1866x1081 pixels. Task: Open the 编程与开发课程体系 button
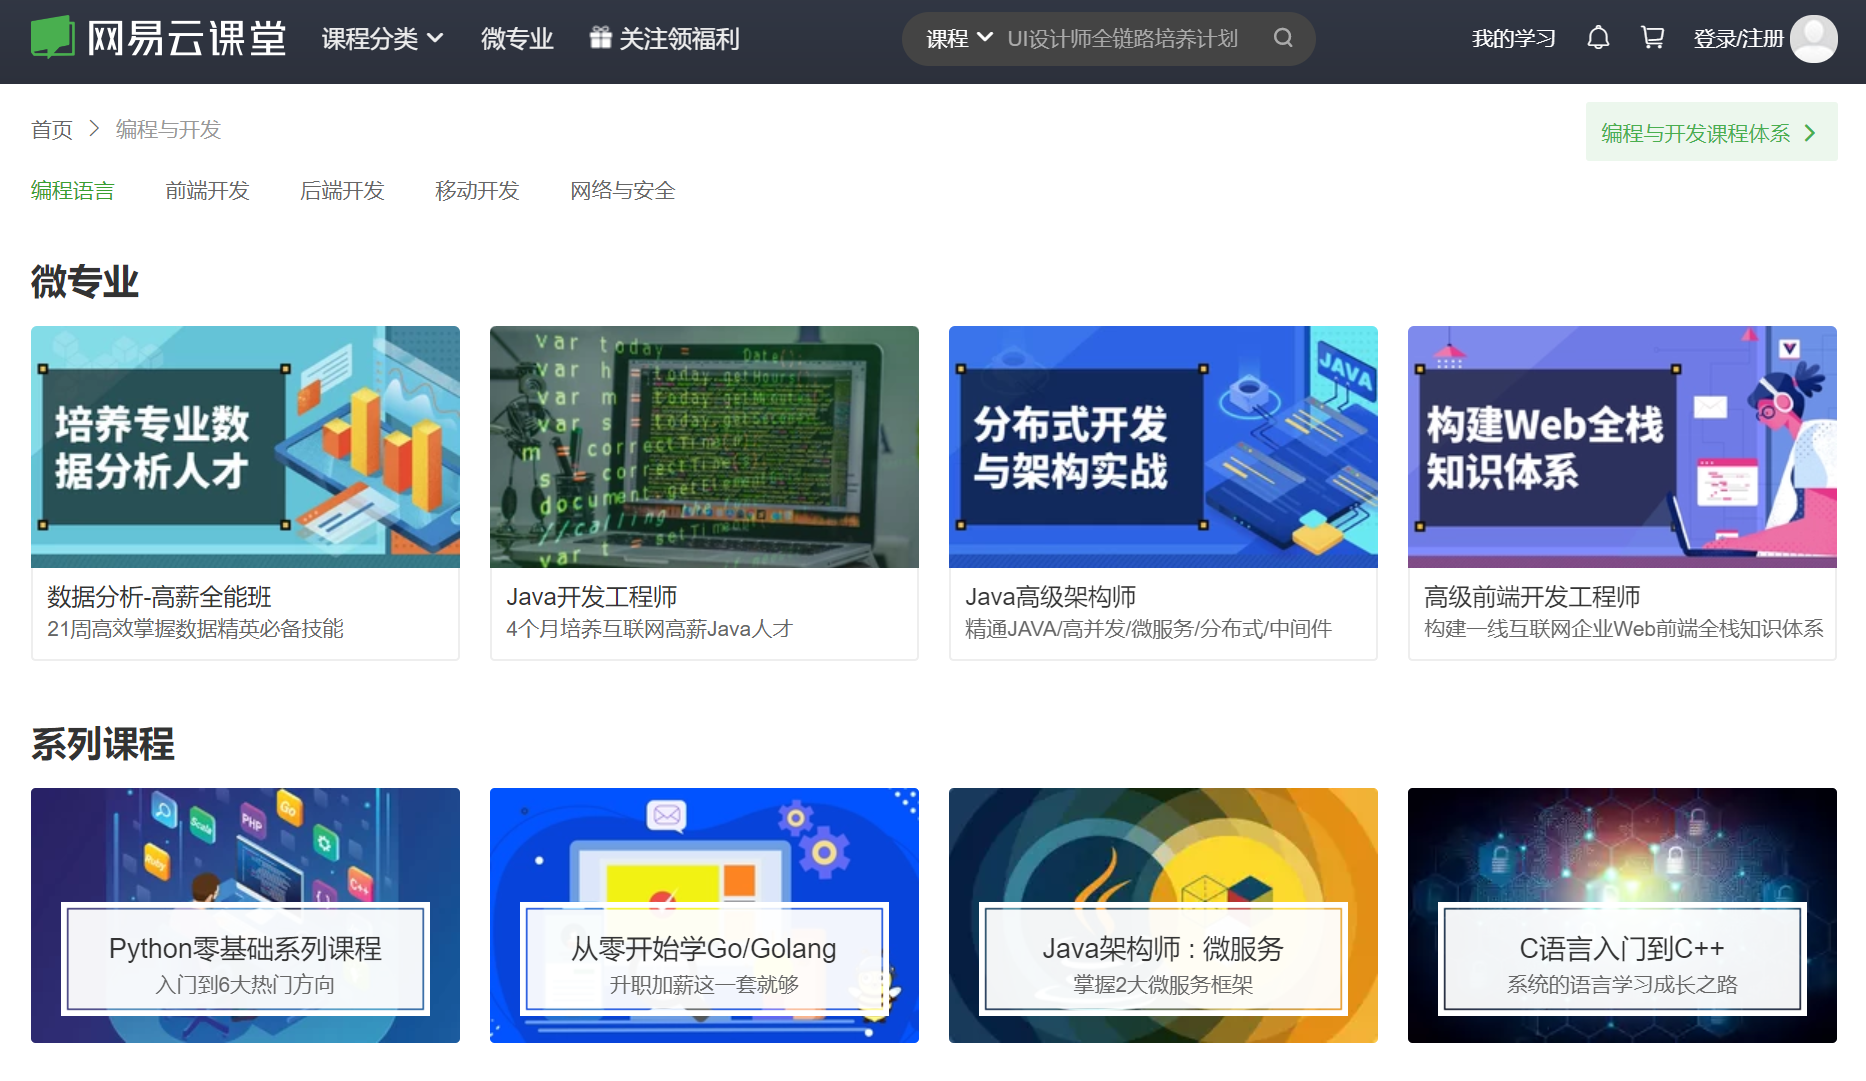(1711, 132)
